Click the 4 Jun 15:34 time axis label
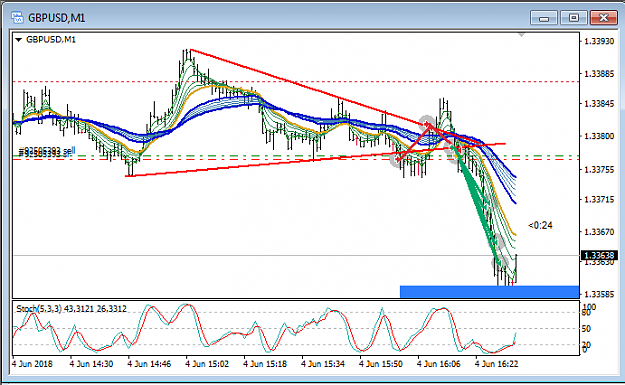 (323, 364)
